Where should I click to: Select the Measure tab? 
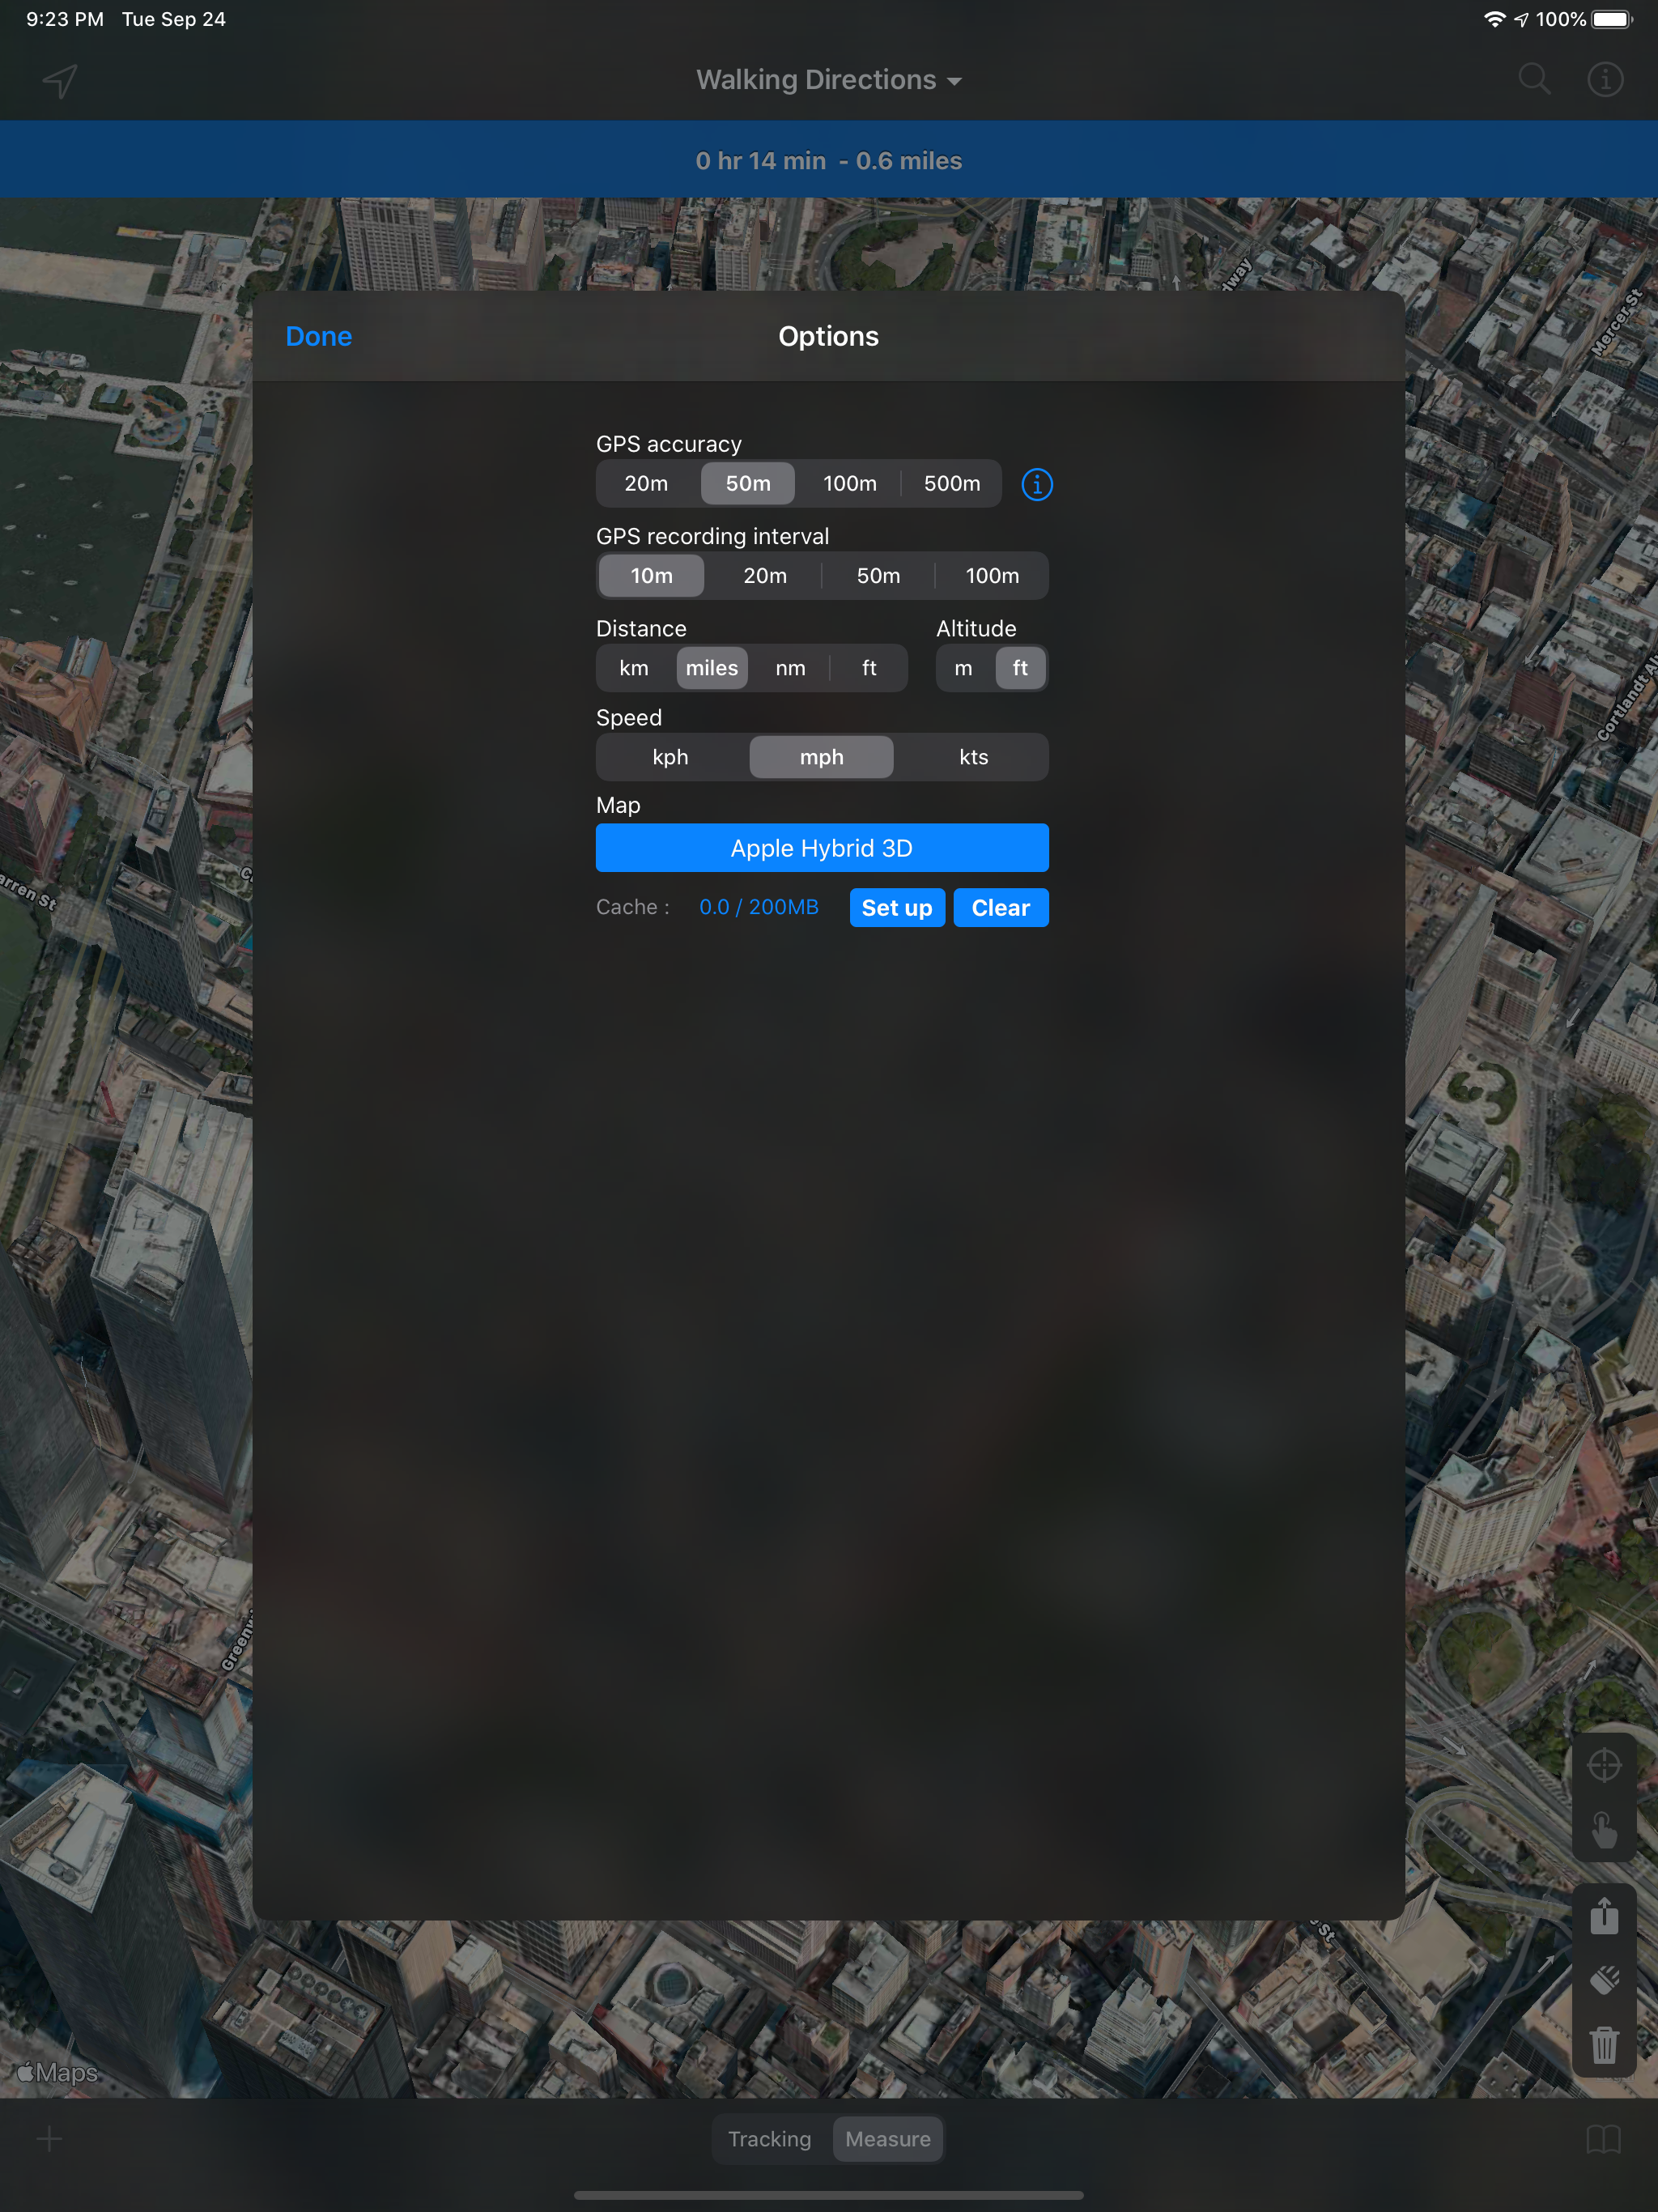click(887, 2139)
